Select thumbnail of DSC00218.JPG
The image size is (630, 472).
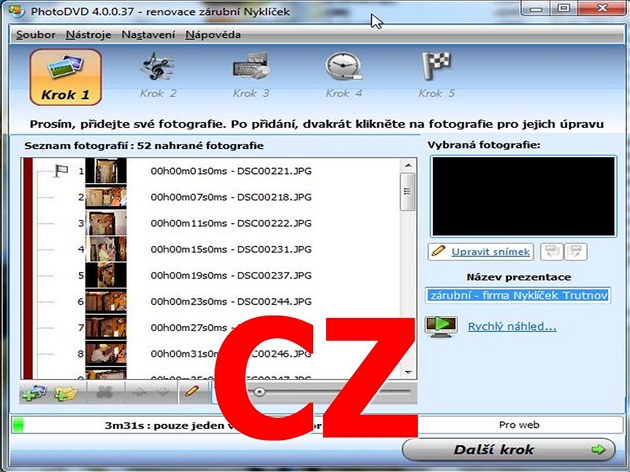(106, 197)
